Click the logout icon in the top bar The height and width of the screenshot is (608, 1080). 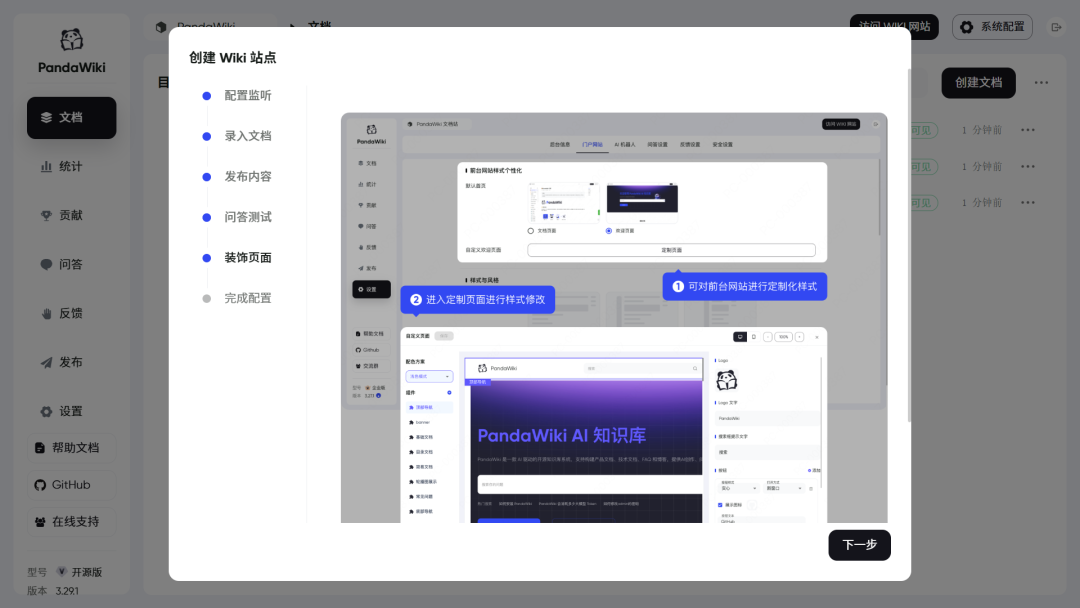(1056, 27)
